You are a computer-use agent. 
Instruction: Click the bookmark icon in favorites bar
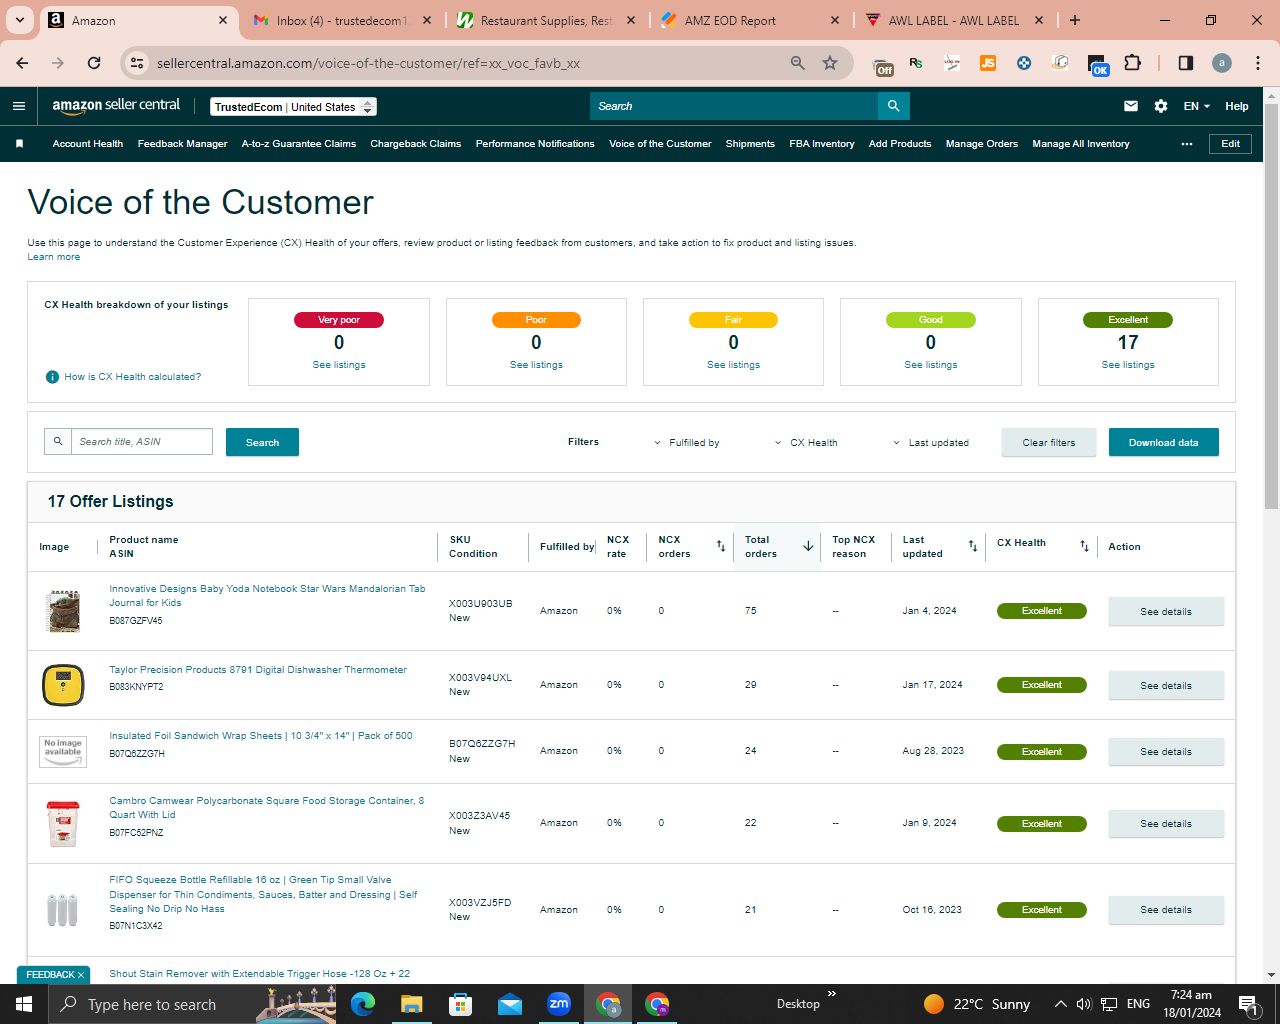pyautogui.click(x=19, y=144)
